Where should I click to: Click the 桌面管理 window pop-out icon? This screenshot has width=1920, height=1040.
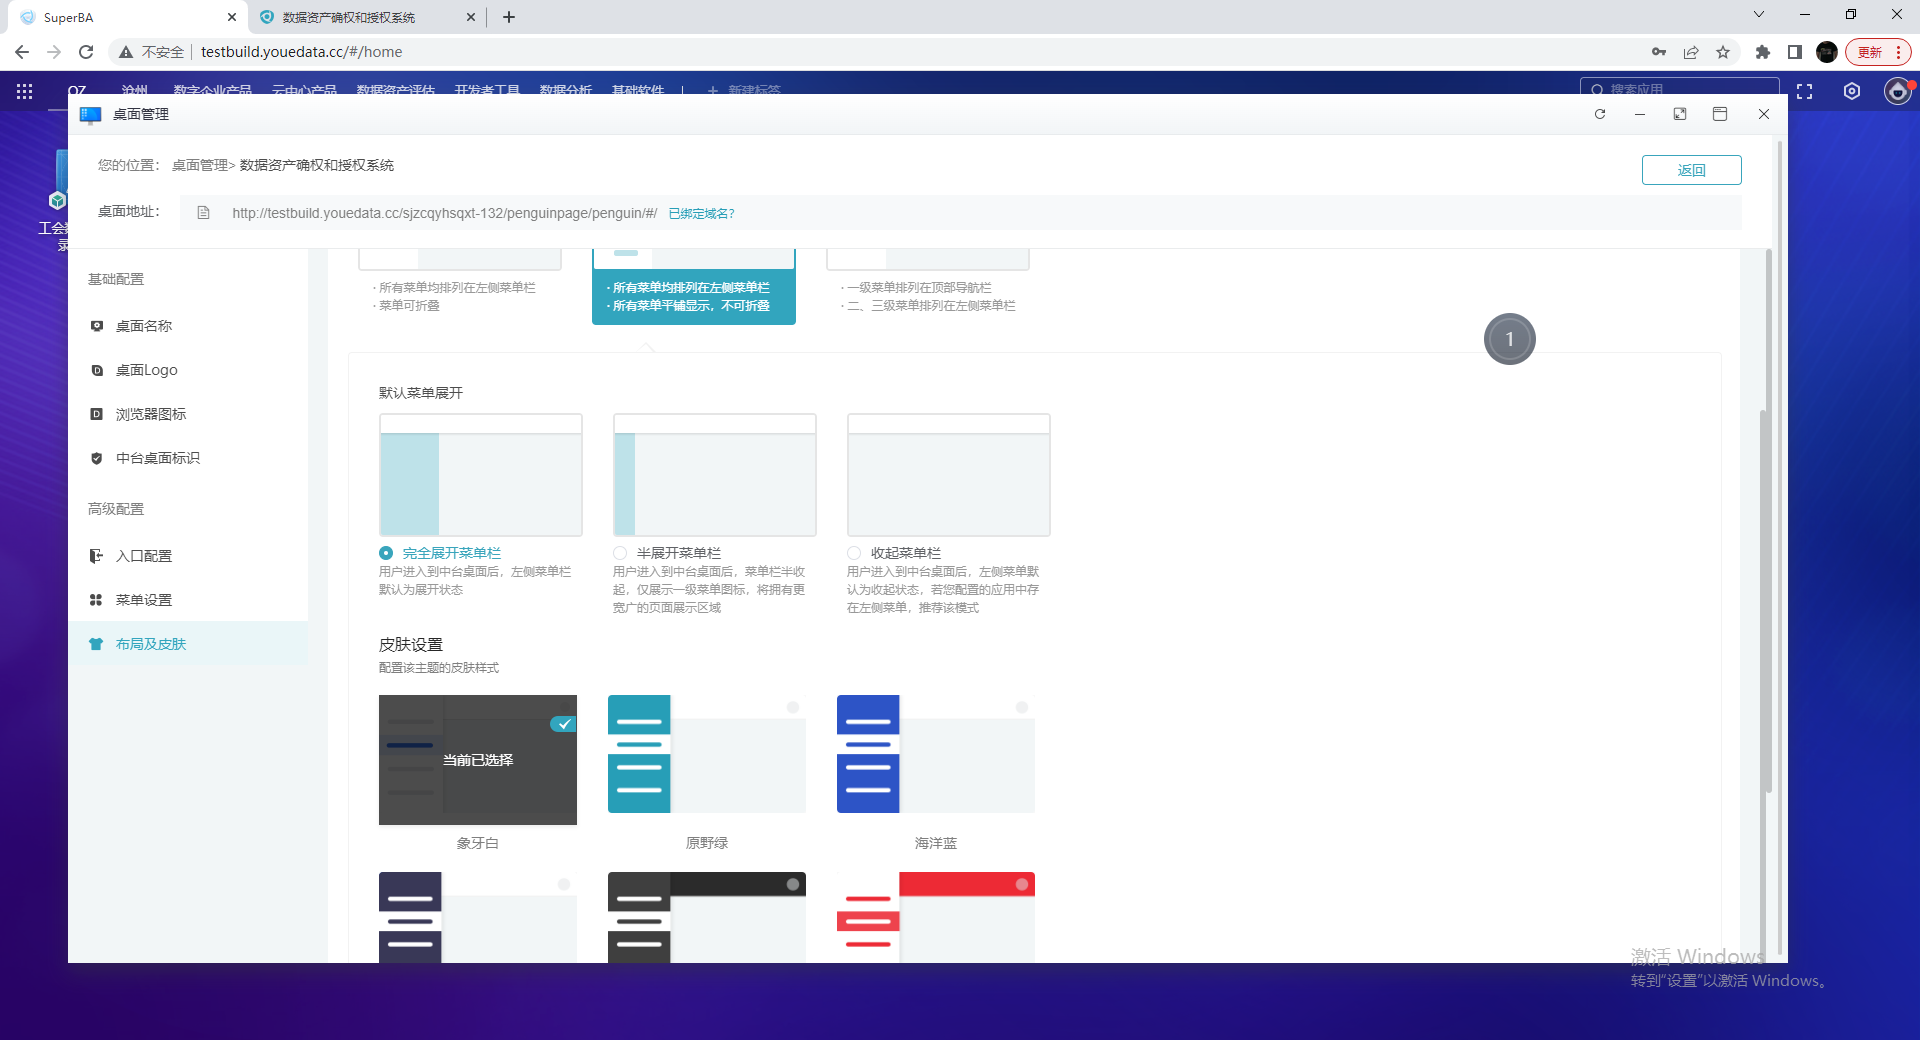(x=1680, y=114)
